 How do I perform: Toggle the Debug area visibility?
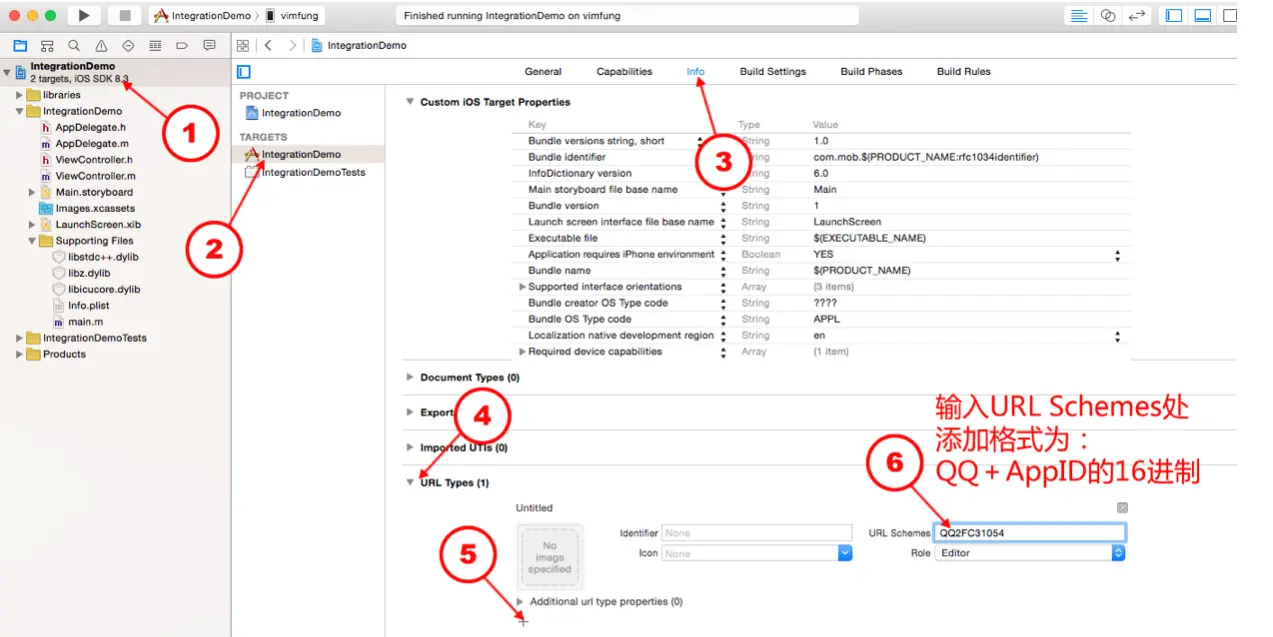pos(1203,16)
